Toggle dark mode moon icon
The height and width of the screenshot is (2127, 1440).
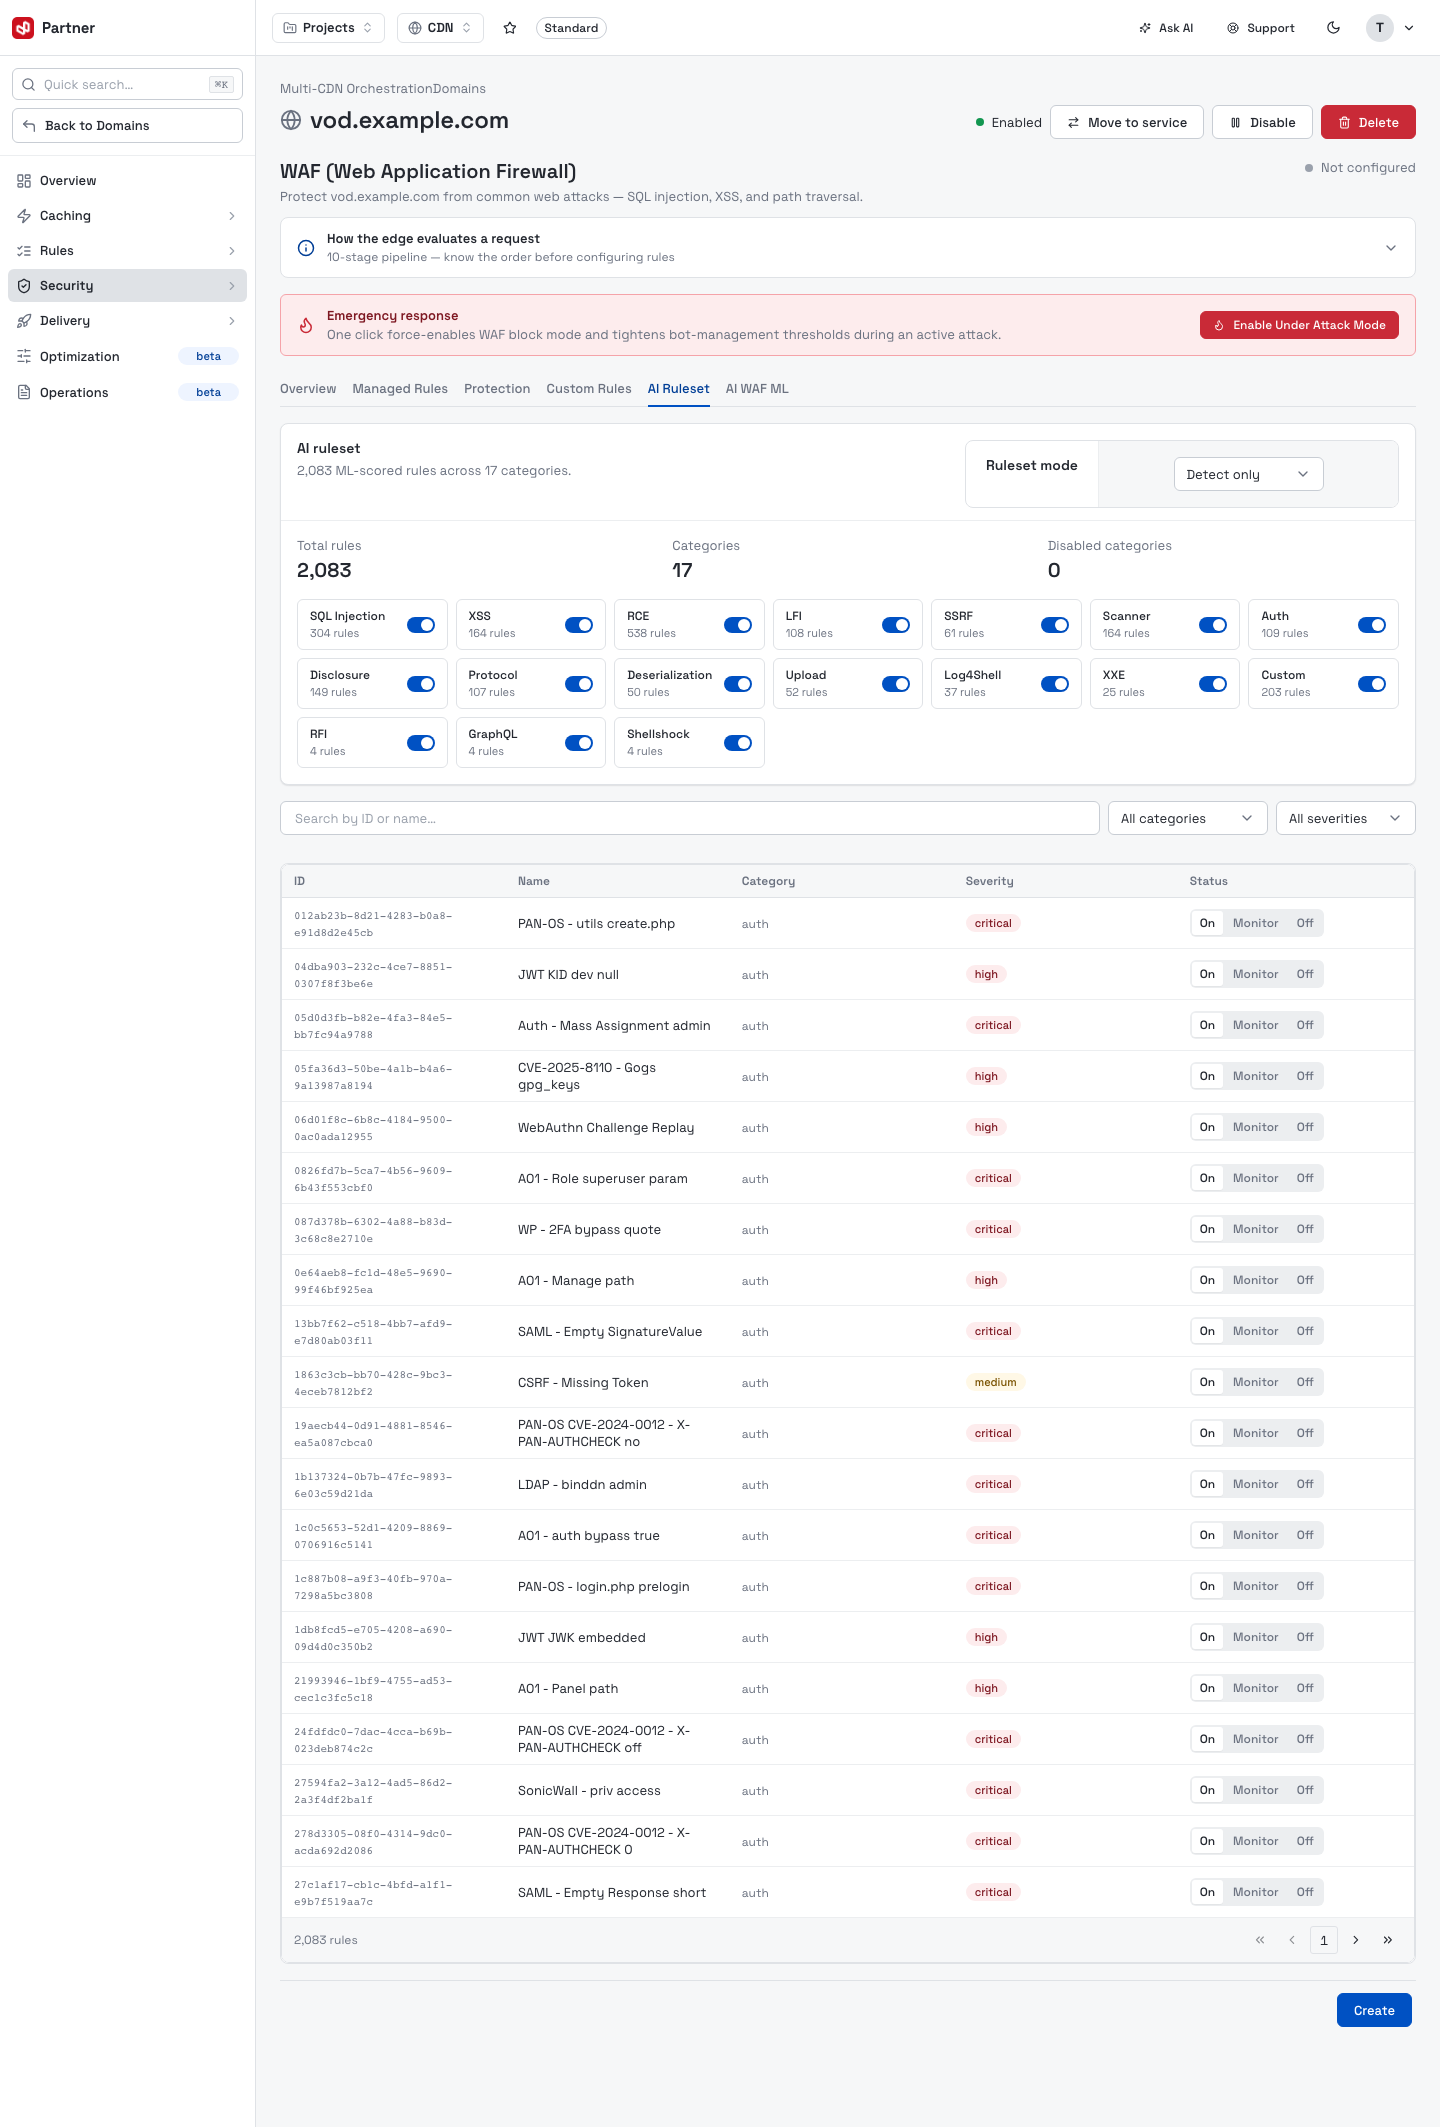tap(1333, 28)
